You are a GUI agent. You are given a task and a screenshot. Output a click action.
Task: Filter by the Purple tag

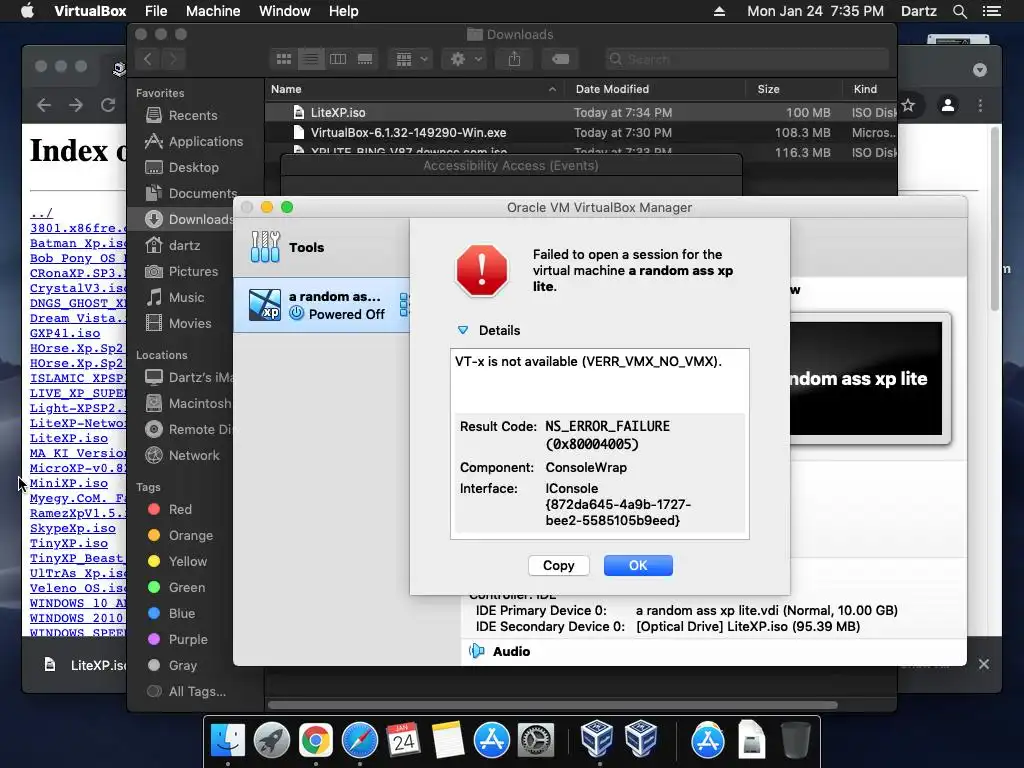point(178,640)
